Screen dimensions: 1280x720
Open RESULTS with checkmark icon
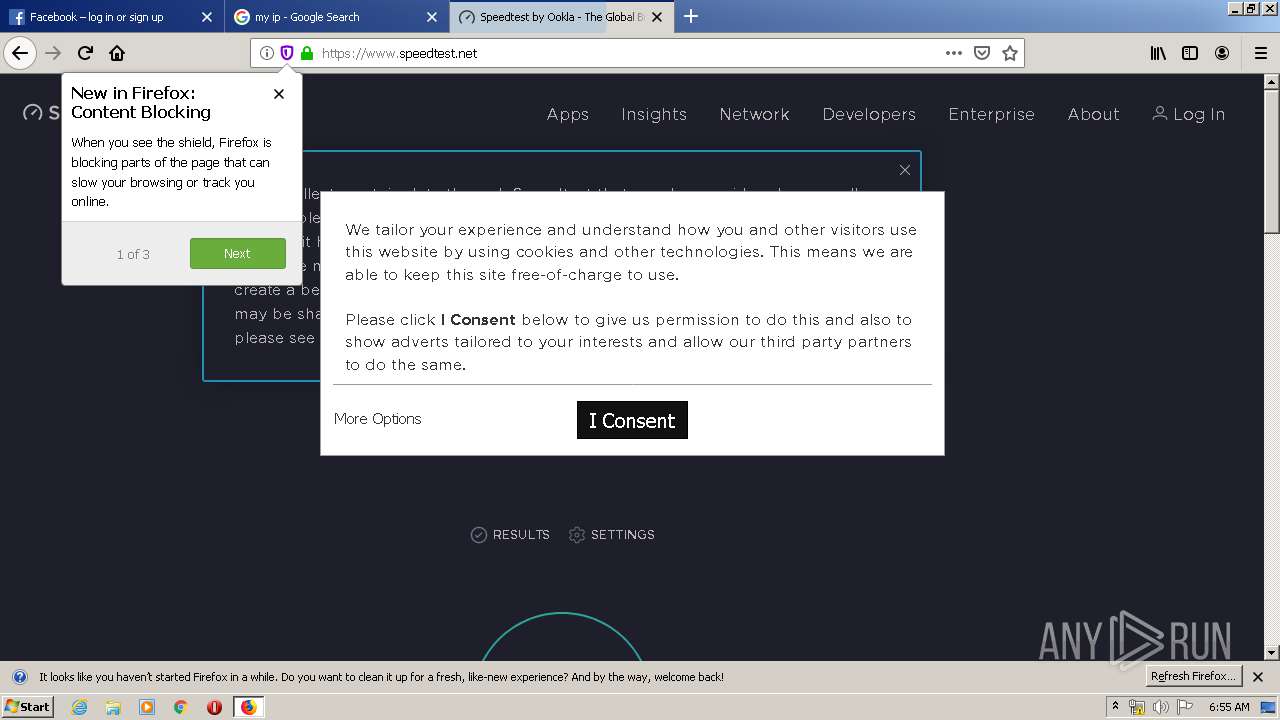510,535
